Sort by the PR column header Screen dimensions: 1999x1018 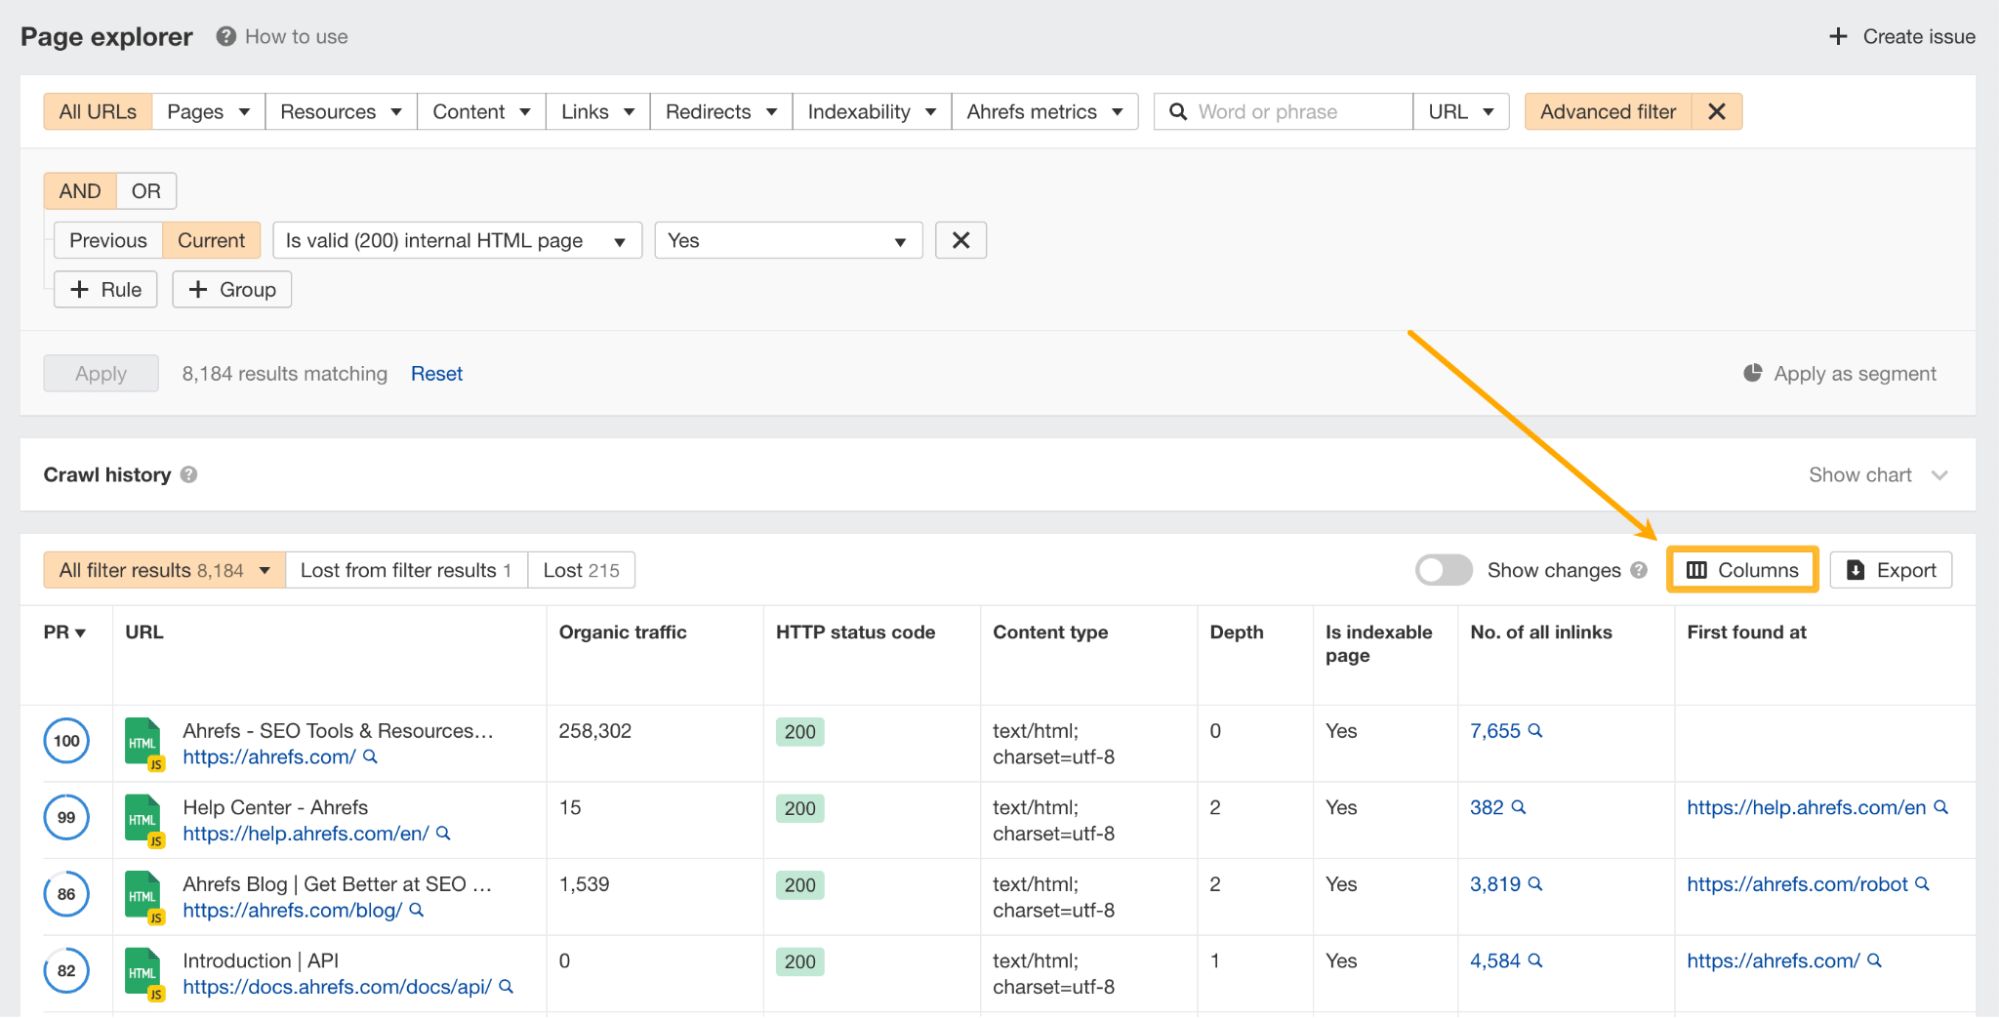(65, 632)
